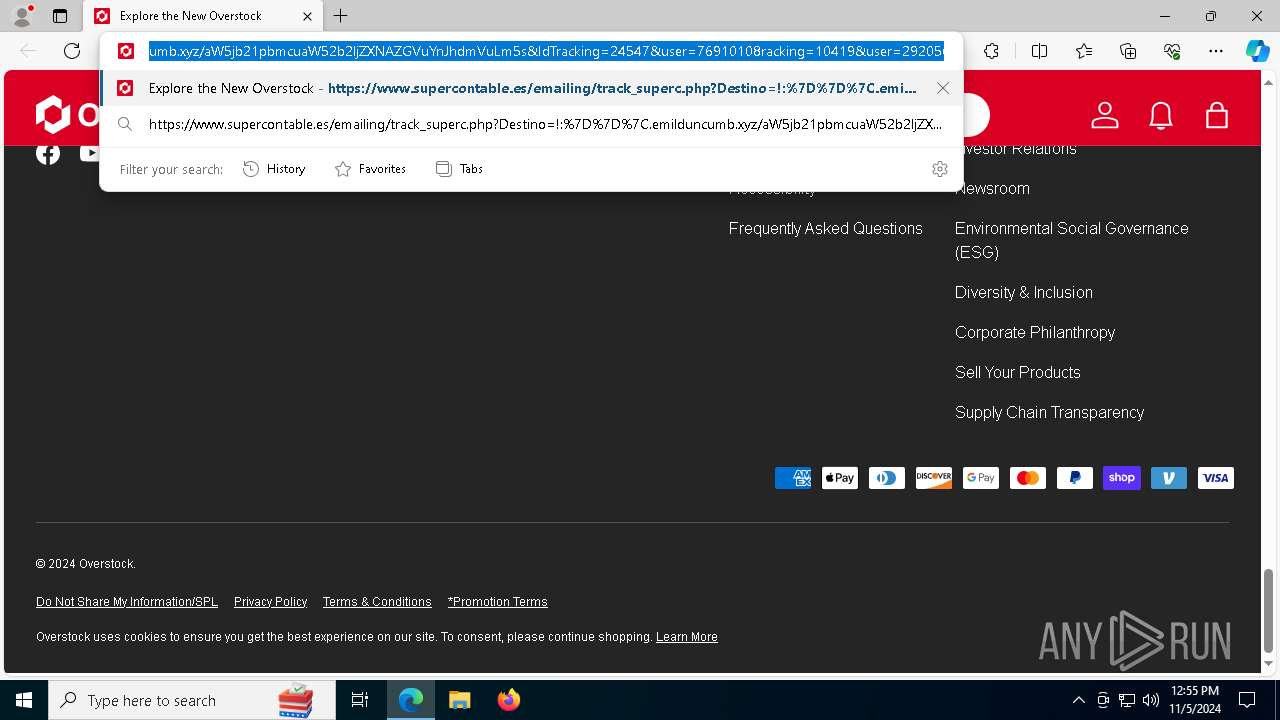Open Supply Chain Transparency link

coord(1050,412)
